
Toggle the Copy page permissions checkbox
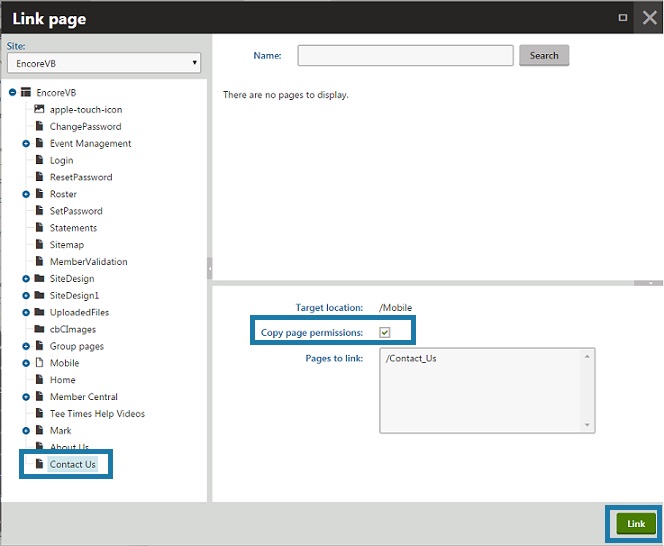click(x=385, y=332)
